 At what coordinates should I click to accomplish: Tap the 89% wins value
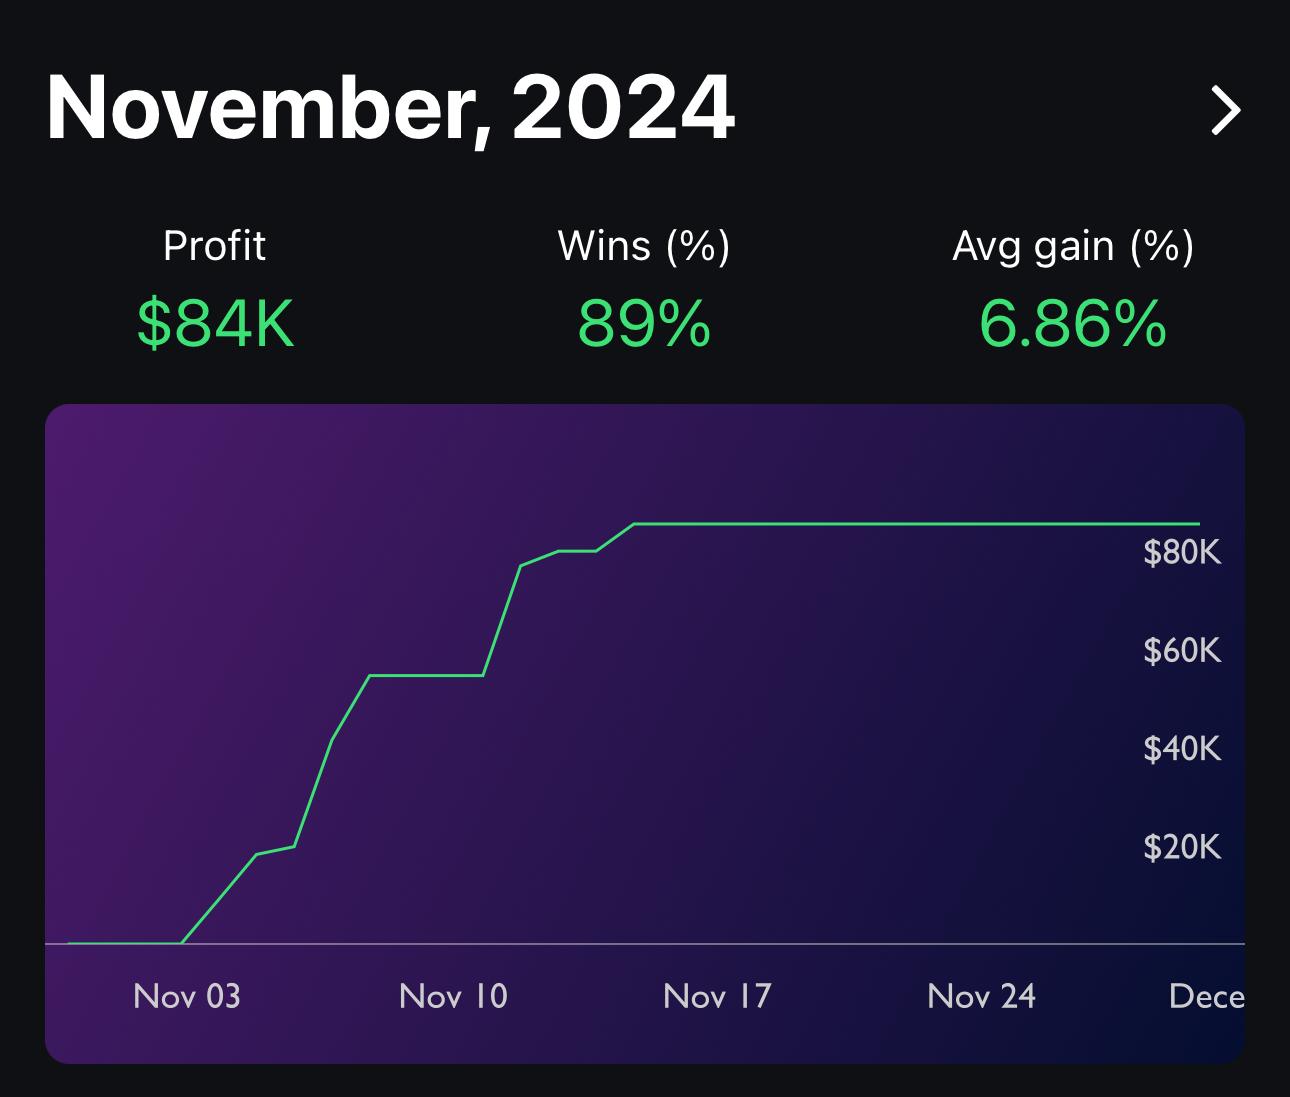(x=644, y=323)
